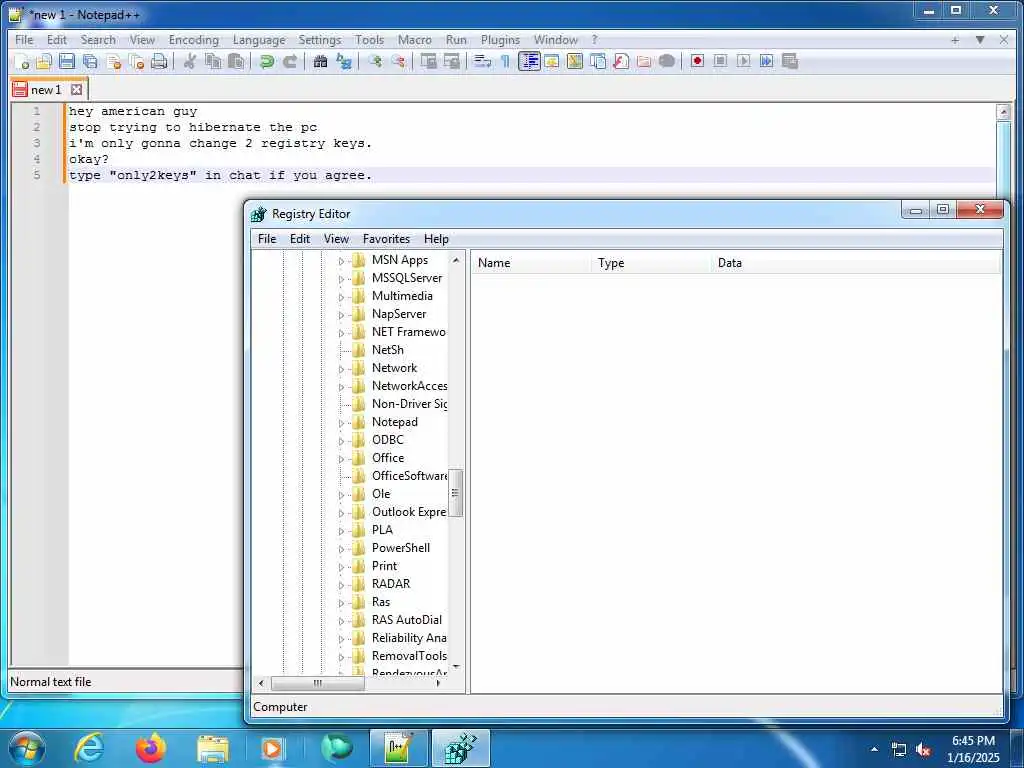
Task: Click the Stop macro recording icon
Action: (x=720, y=61)
